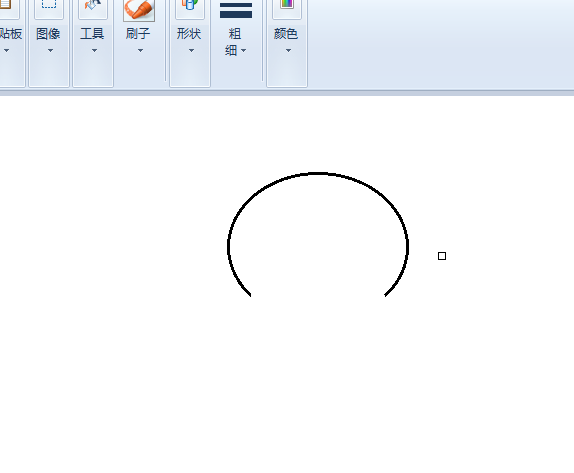Click the 颜色 color palette icon
Image resolution: width=574 pixels, height=473 pixels.
point(287,4)
